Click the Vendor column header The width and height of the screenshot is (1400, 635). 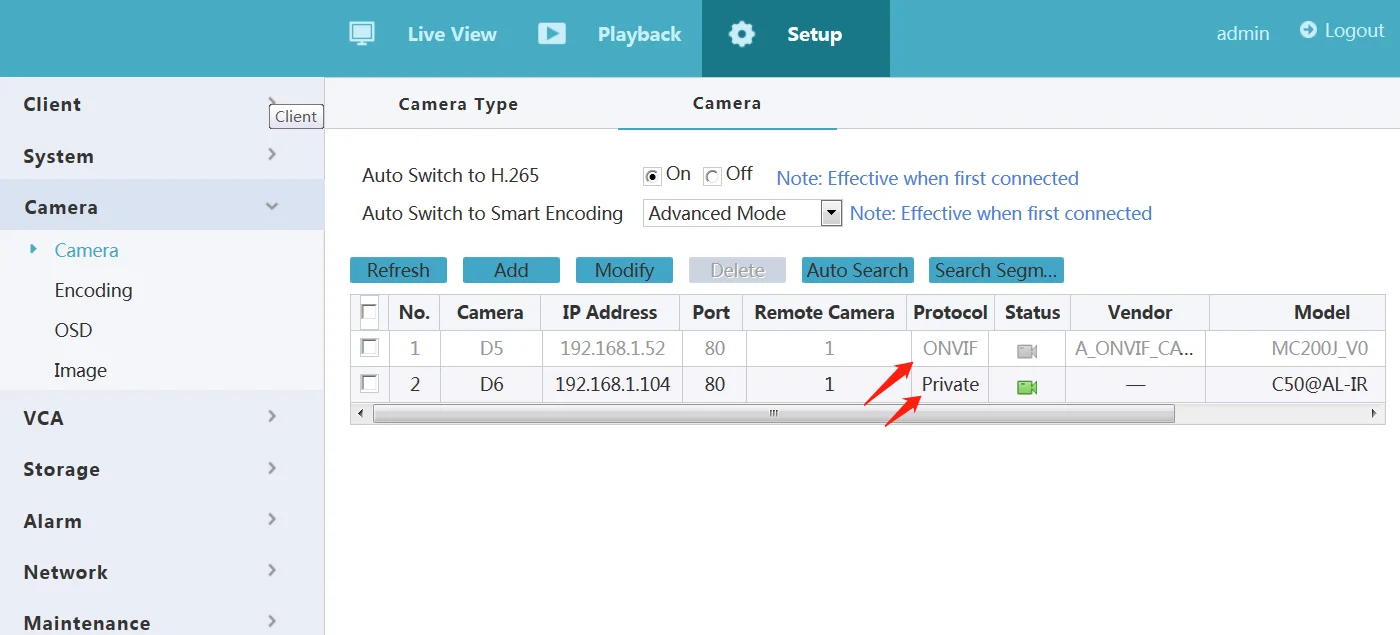(1140, 313)
